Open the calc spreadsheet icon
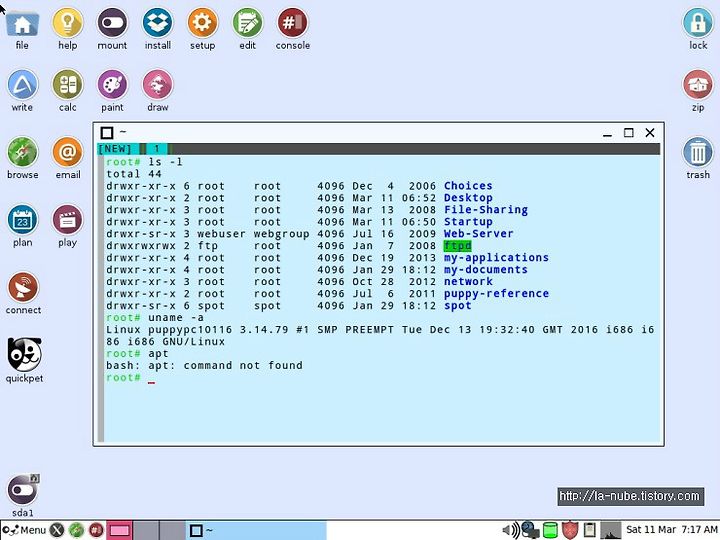 tap(68, 85)
